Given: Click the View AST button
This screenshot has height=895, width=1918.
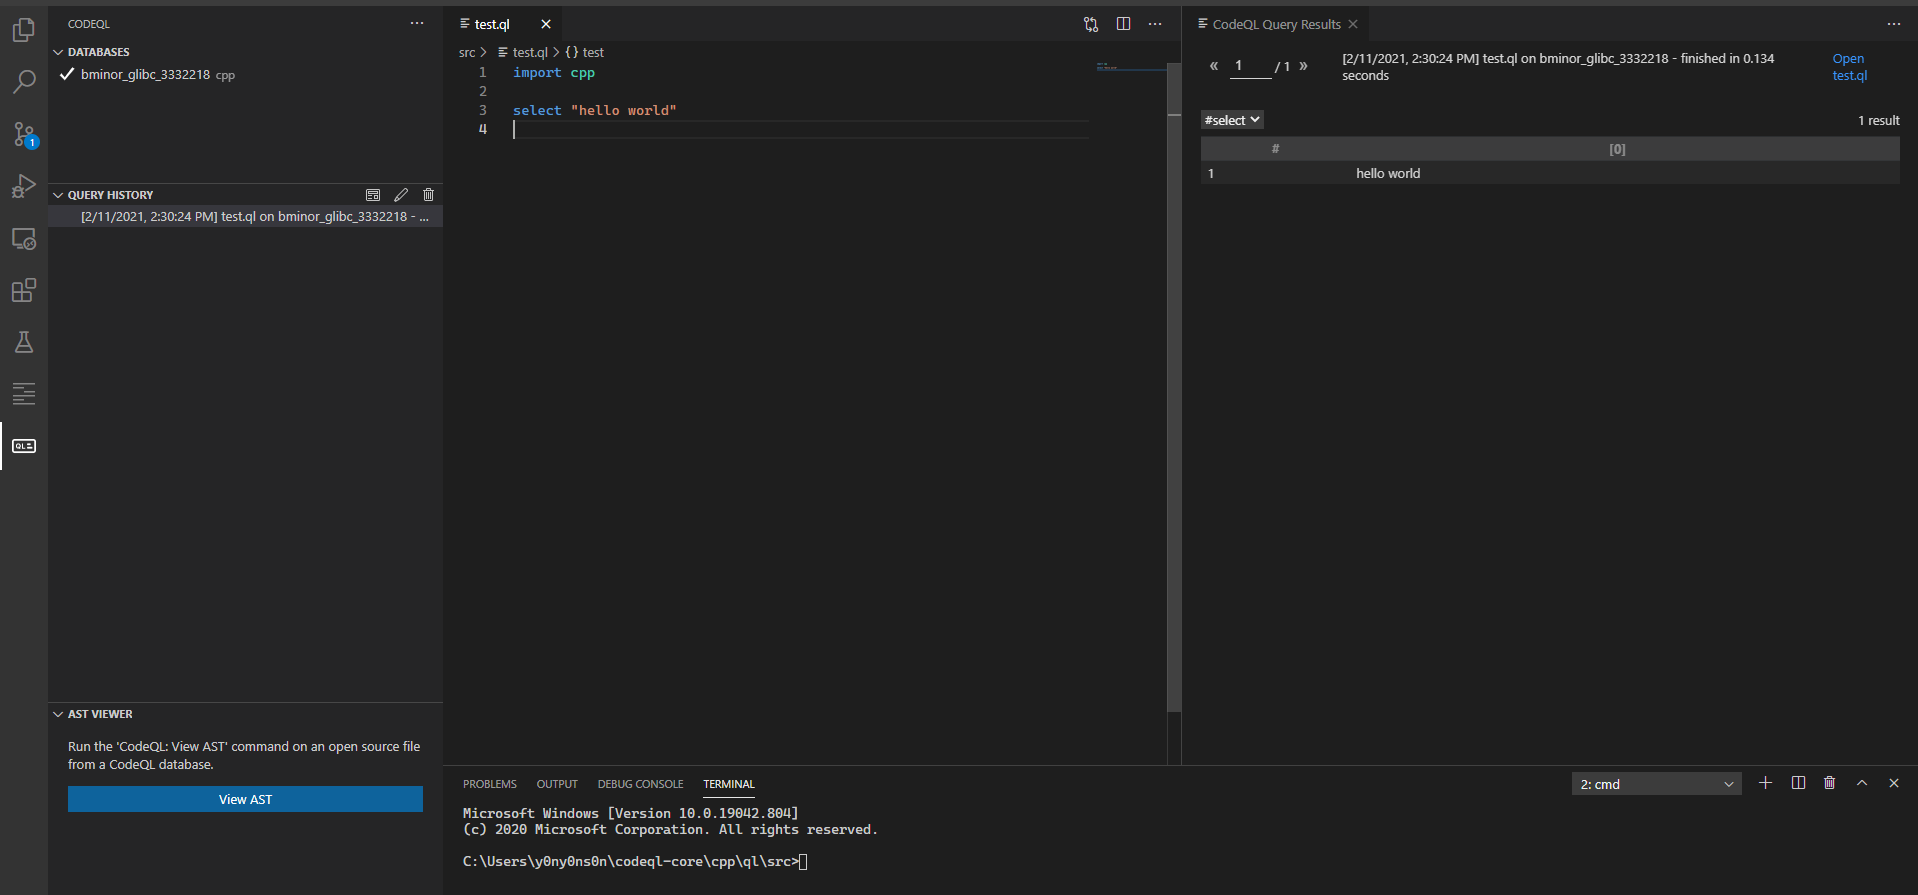Looking at the screenshot, I should (x=245, y=799).
